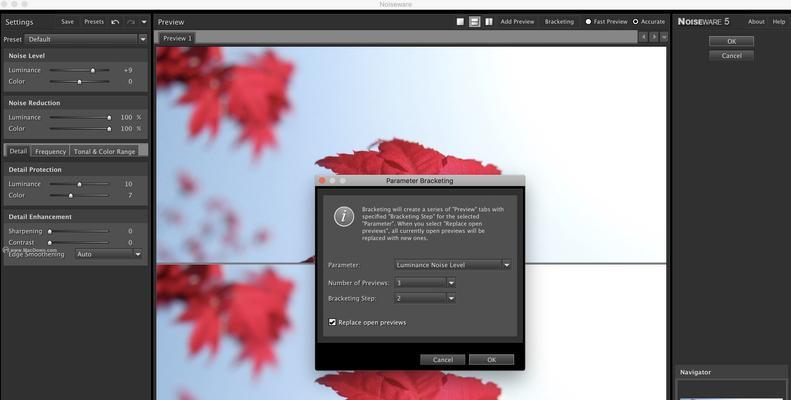The image size is (791, 400).
Task: Adjust Noise Reduction Color slider handle
Action: click(x=109, y=129)
